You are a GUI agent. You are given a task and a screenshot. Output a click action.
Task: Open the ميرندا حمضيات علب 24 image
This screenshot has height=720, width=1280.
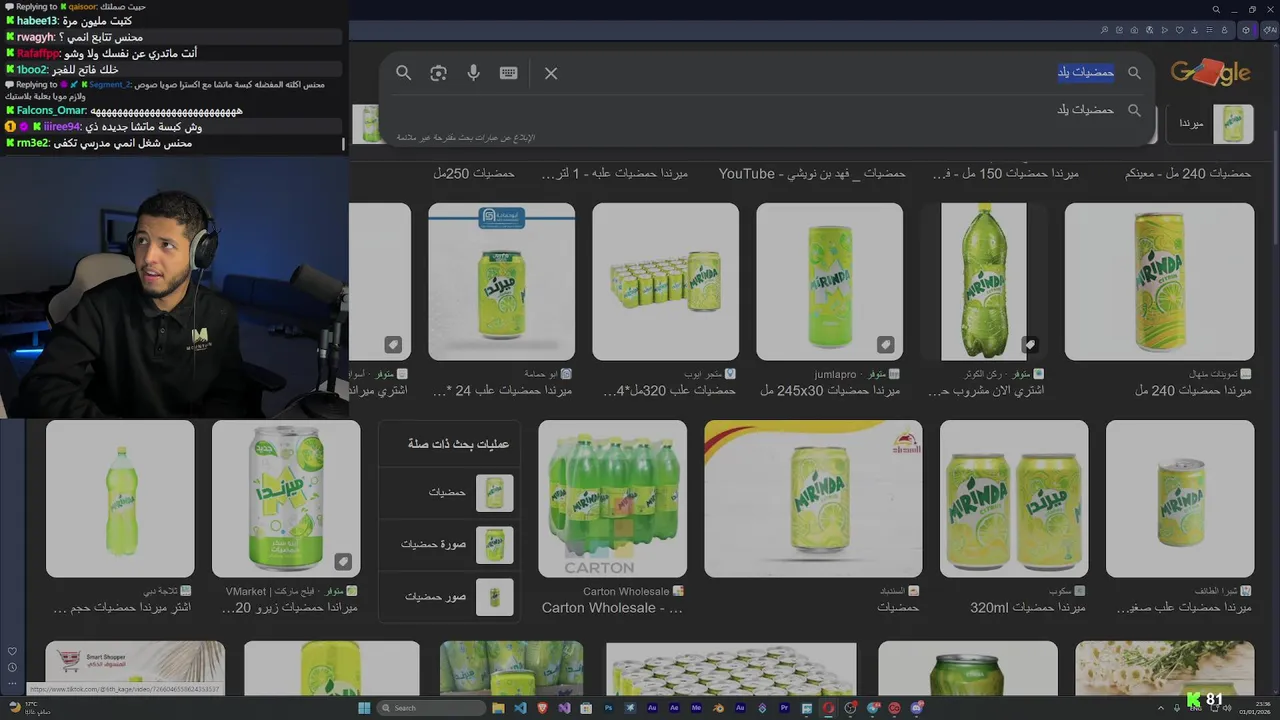[501, 282]
